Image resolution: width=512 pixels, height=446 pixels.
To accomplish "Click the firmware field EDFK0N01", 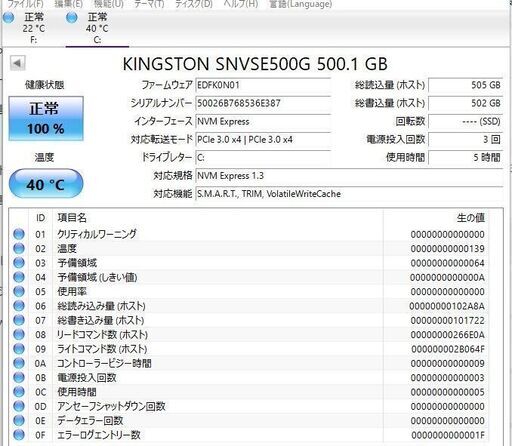I will (x=263, y=85).
